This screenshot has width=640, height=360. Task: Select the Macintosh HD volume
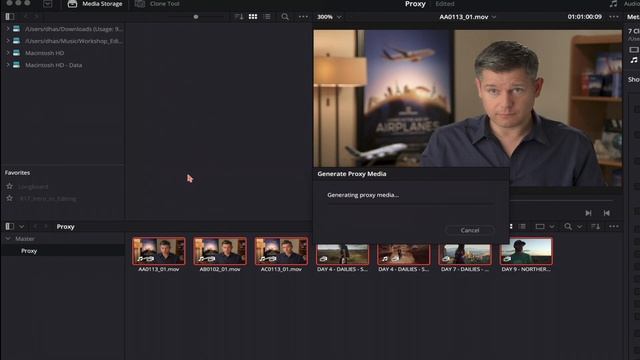(x=44, y=53)
